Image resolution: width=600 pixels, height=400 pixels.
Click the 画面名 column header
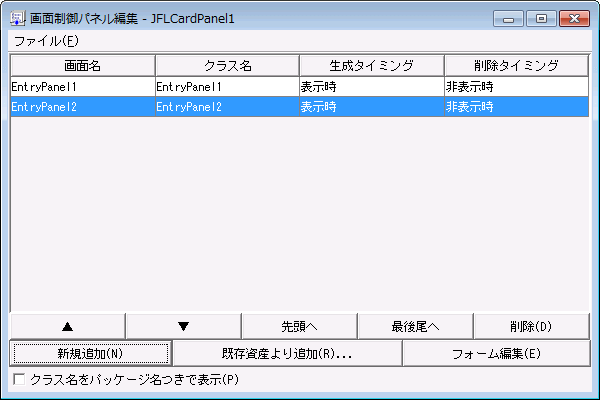pos(83,66)
